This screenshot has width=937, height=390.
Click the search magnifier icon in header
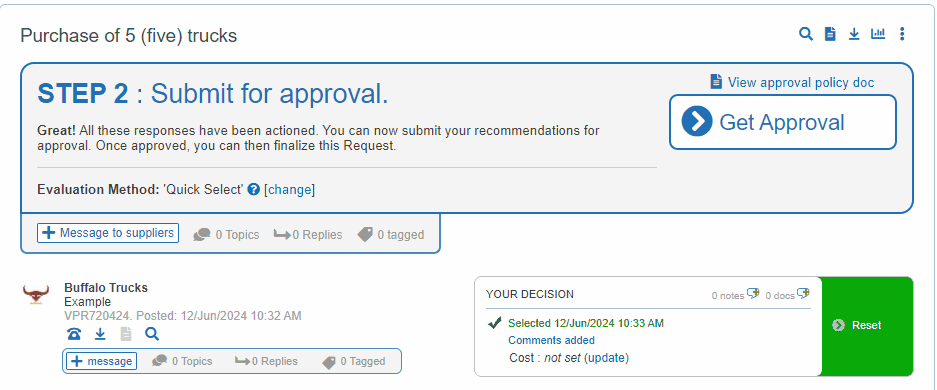pos(806,34)
